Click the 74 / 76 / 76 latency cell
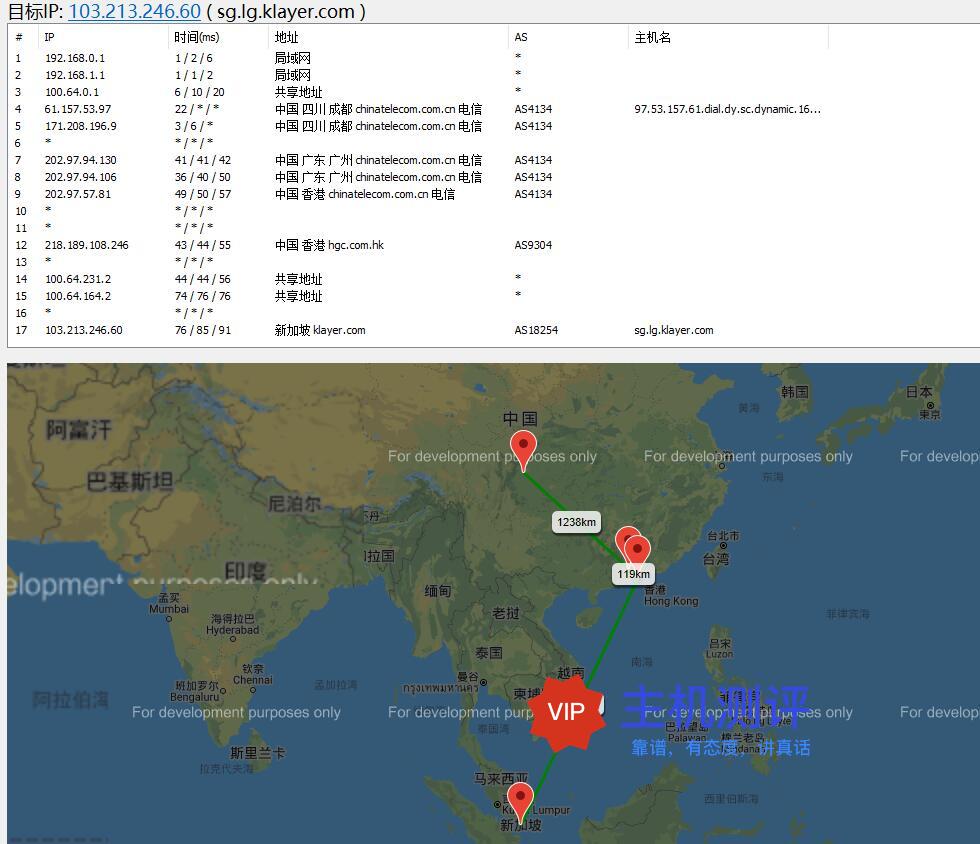 pyautogui.click(x=202, y=296)
